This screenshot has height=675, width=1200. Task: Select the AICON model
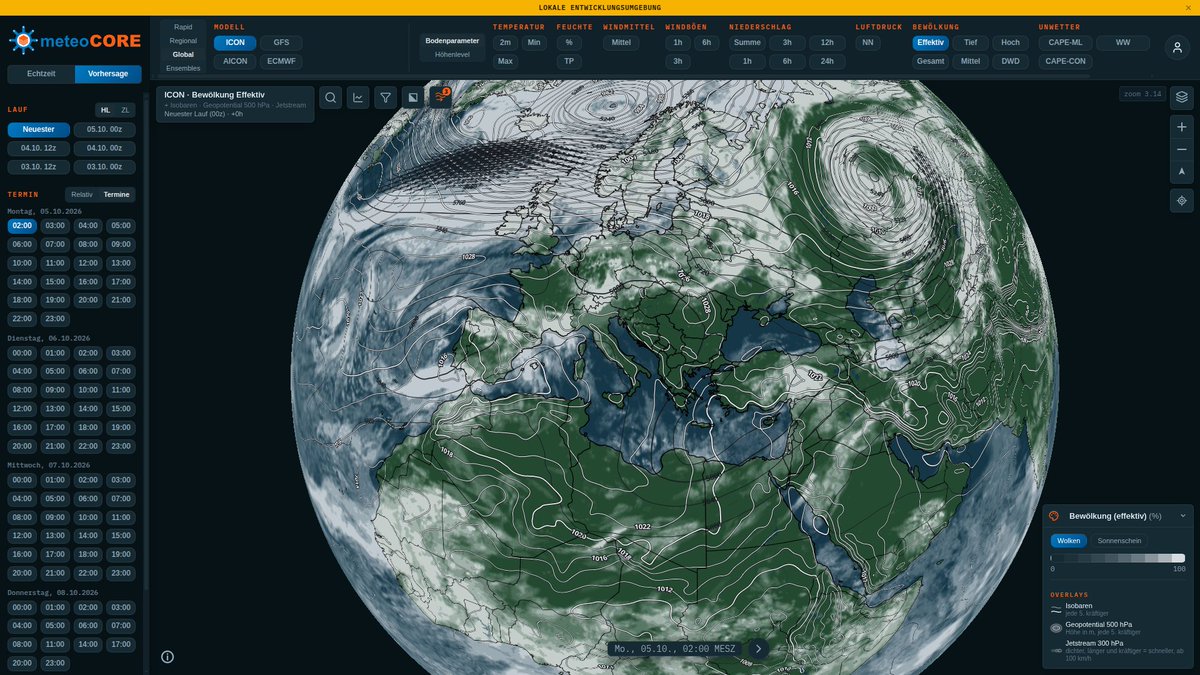[235, 61]
